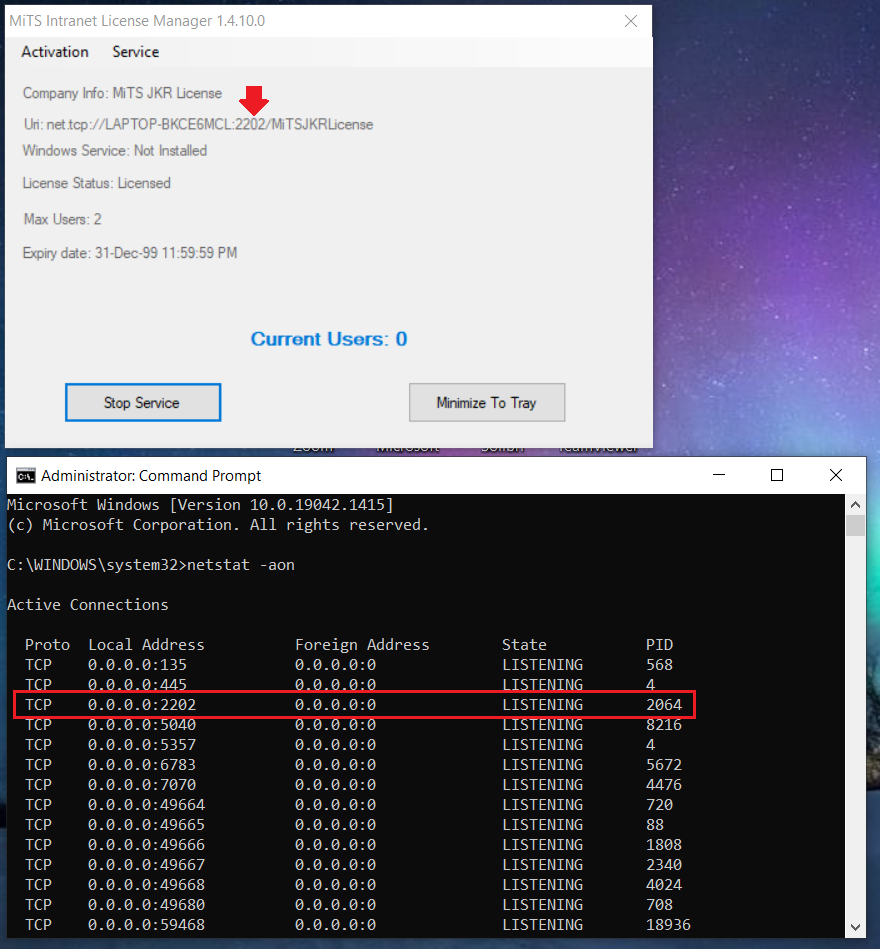Click local address 0.0.0.0:2202
The image size is (880, 950).
(142, 705)
